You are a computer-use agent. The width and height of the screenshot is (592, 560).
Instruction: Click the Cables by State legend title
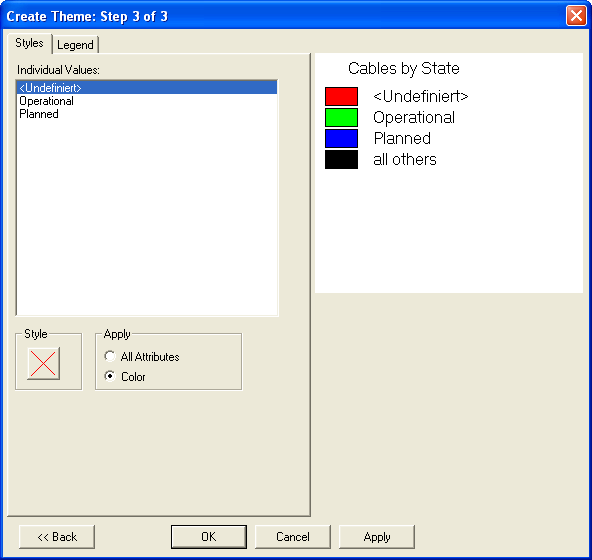tap(404, 69)
